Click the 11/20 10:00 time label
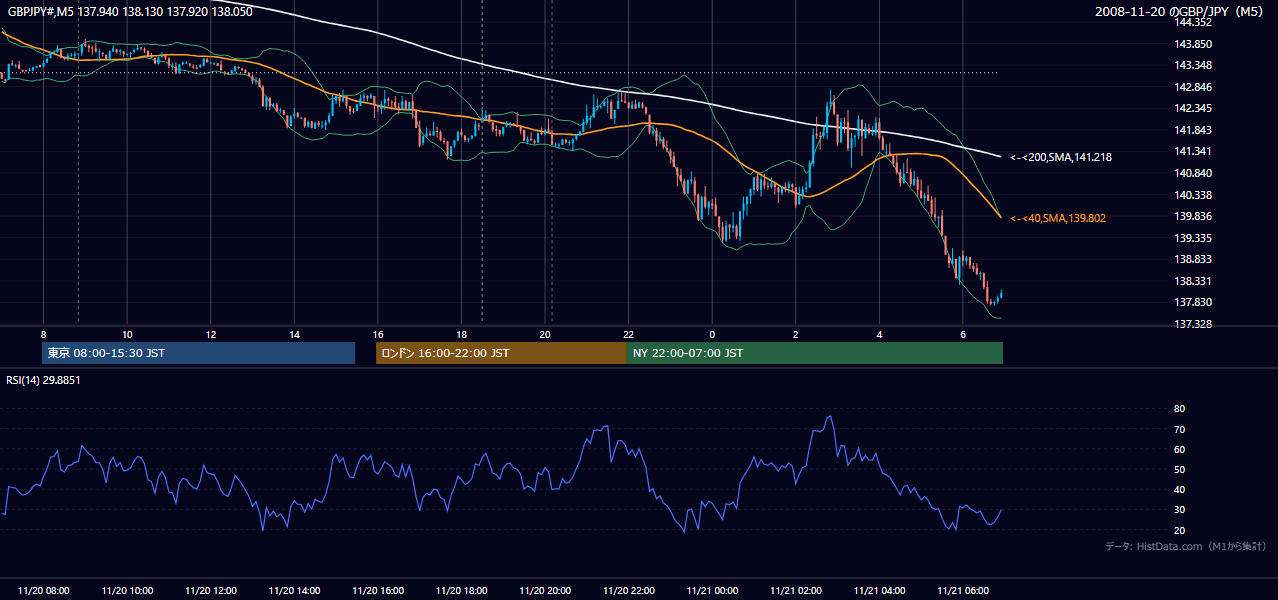 (x=127, y=591)
